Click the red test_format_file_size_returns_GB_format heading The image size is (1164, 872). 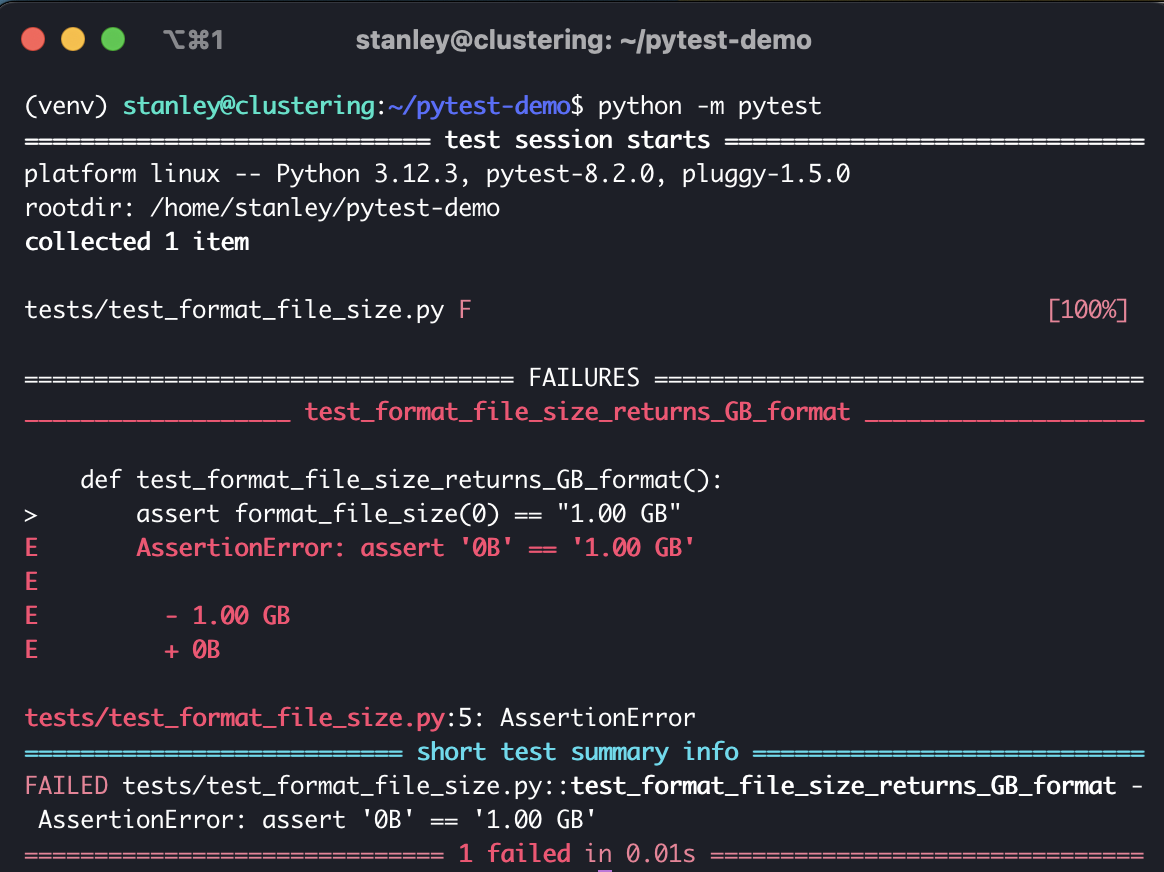[577, 412]
